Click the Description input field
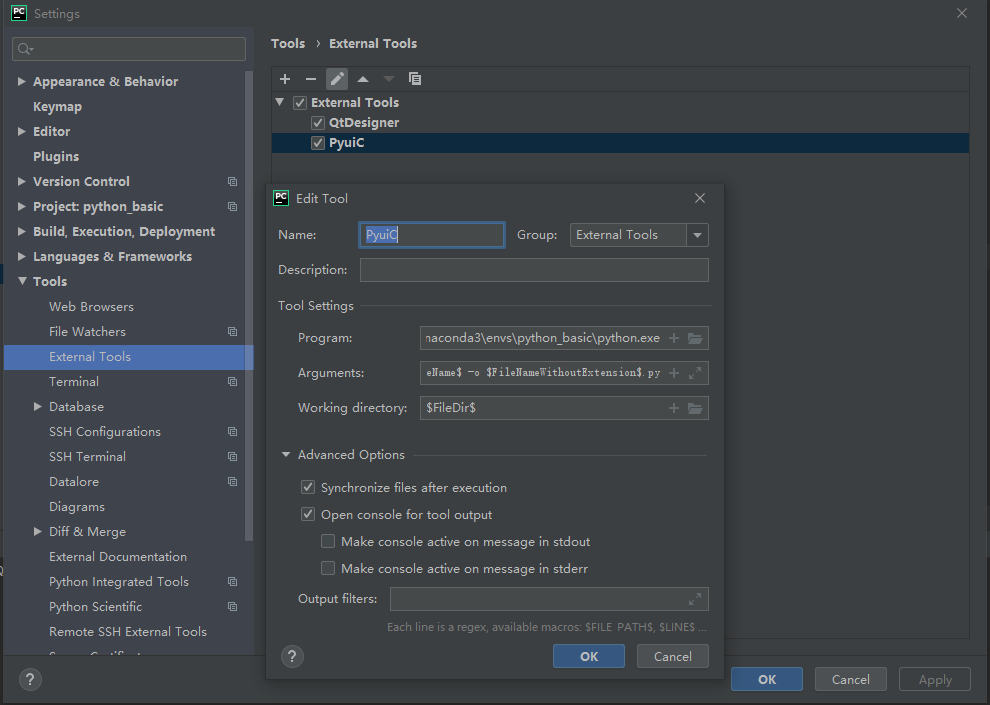The image size is (990, 705). tap(534, 270)
